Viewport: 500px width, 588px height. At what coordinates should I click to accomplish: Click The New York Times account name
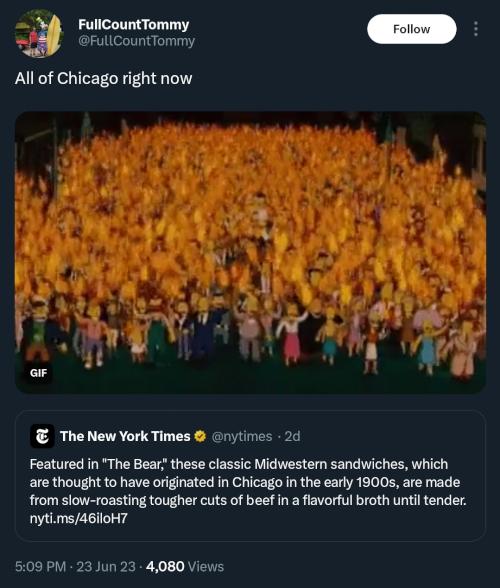point(125,436)
